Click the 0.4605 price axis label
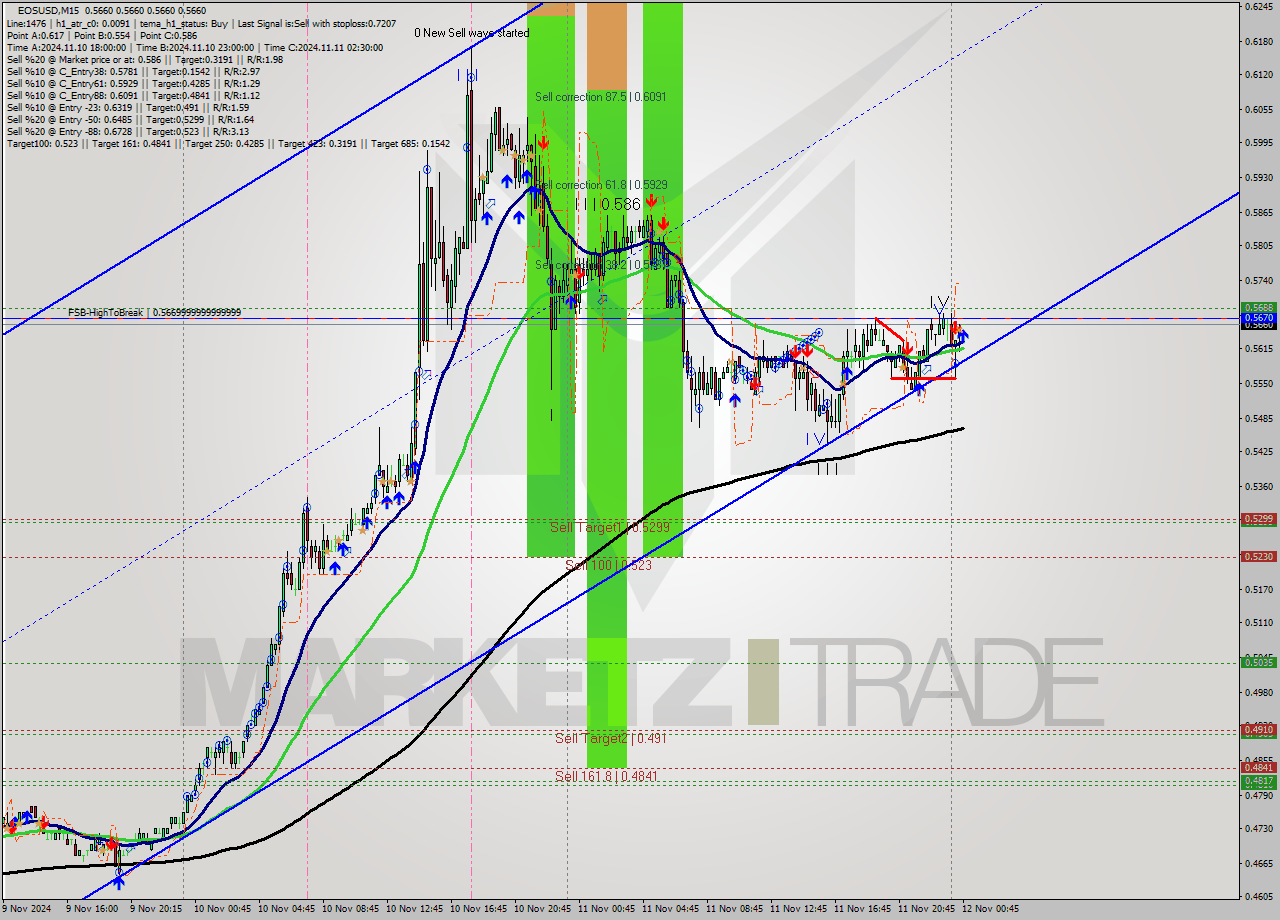The image size is (1280, 920). click(x=1258, y=897)
